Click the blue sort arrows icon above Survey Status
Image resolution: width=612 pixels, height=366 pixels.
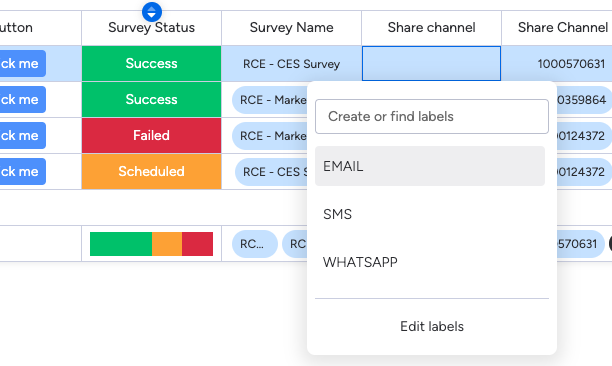(x=152, y=12)
